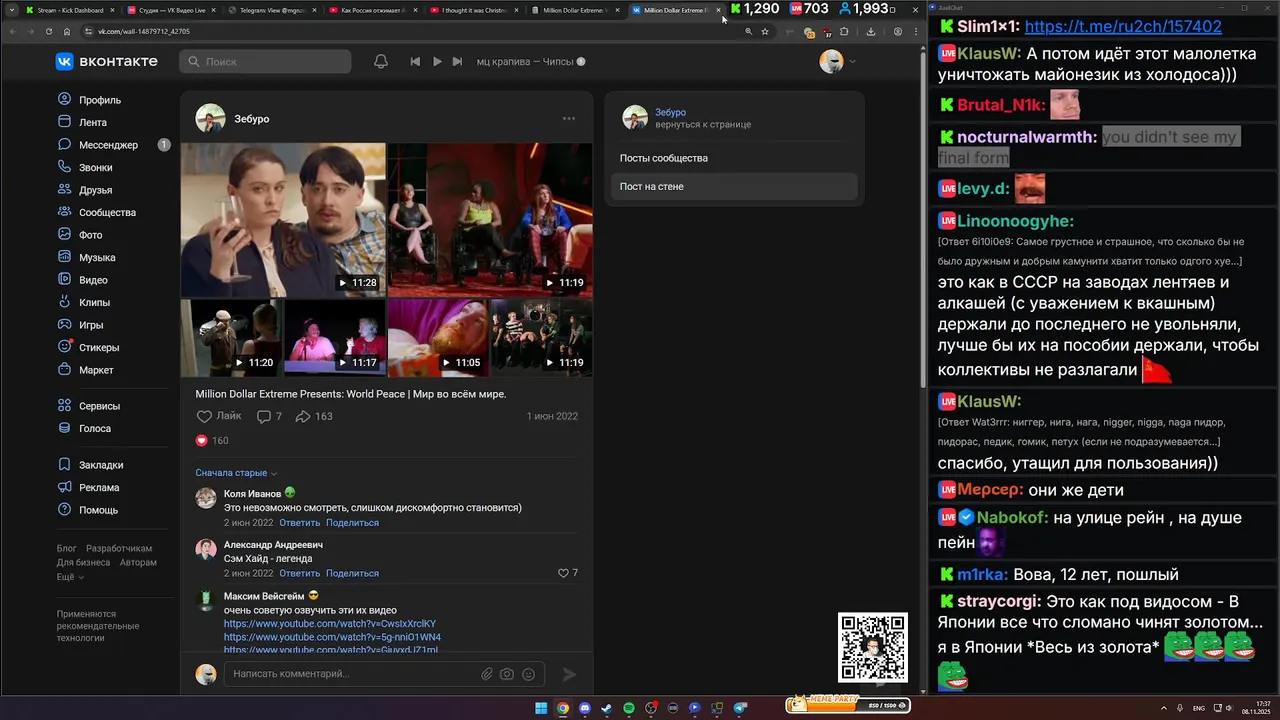The height and width of the screenshot is (720, 1280).
Task: Attach a photo using camera icon
Action: 507,674
